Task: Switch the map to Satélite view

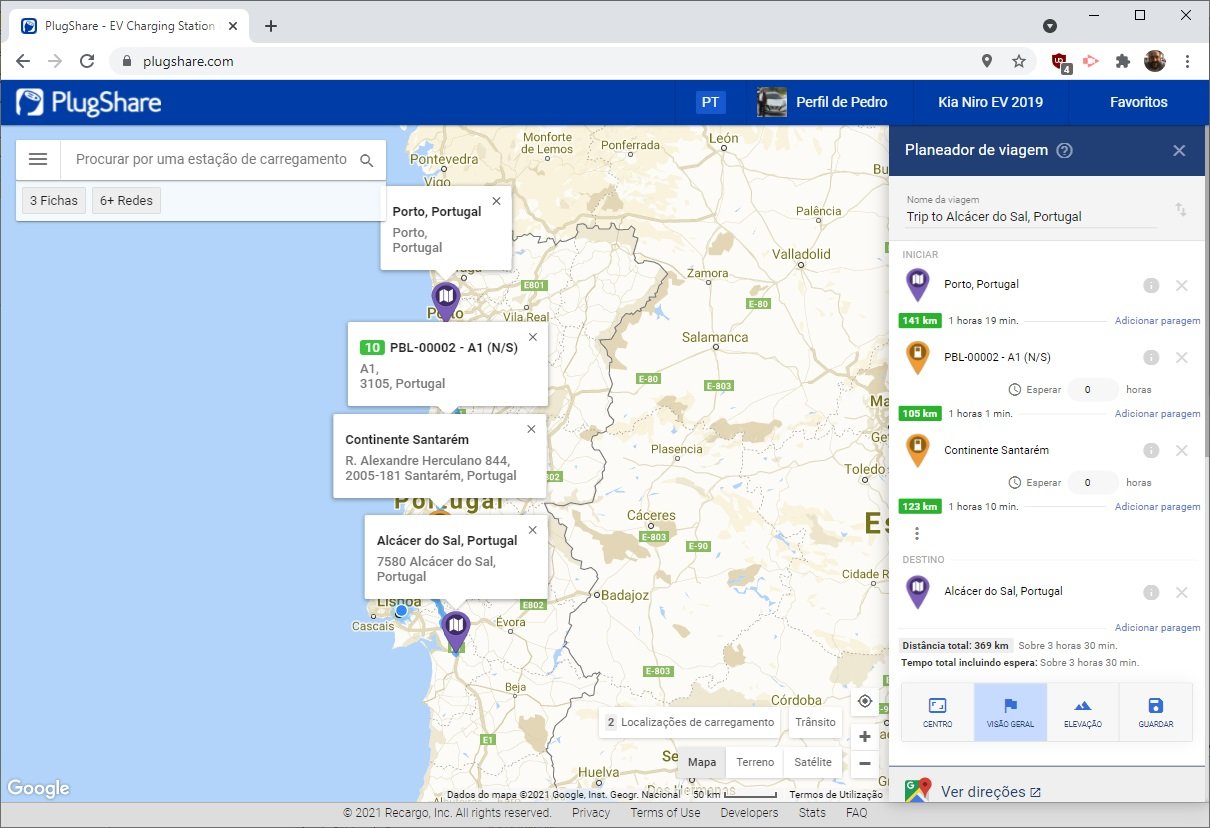Action: tap(812, 762)
